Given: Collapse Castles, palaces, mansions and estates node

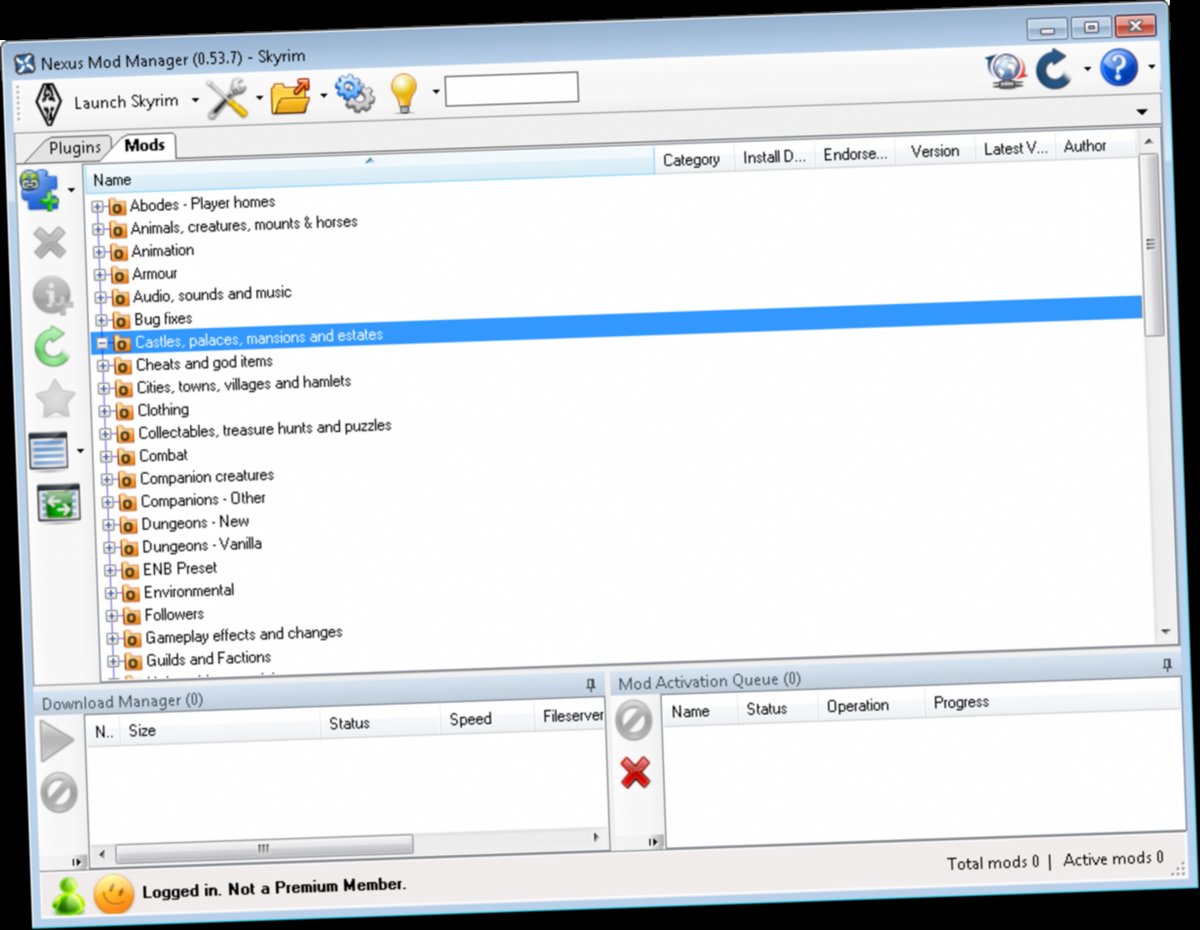Looking at the screenshot, I should (x=101, y=344).
